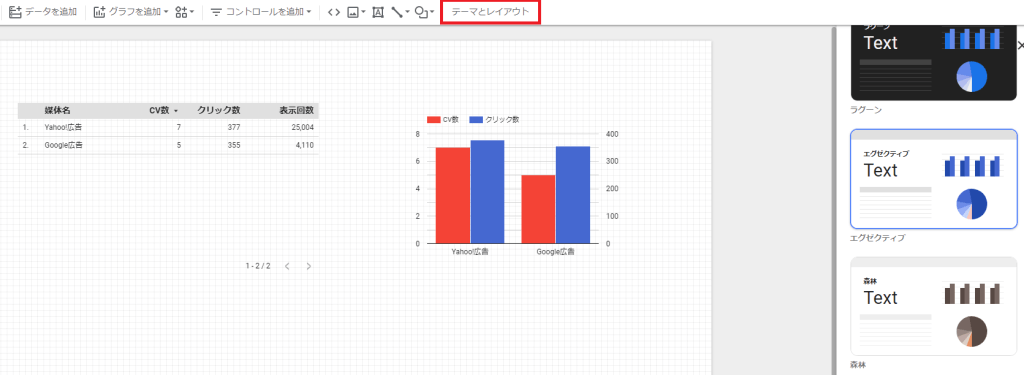The height and width of the screenshot is (375, 1024).
Task: Click the クリック数 column header
Action: click(x=219, y=110)
